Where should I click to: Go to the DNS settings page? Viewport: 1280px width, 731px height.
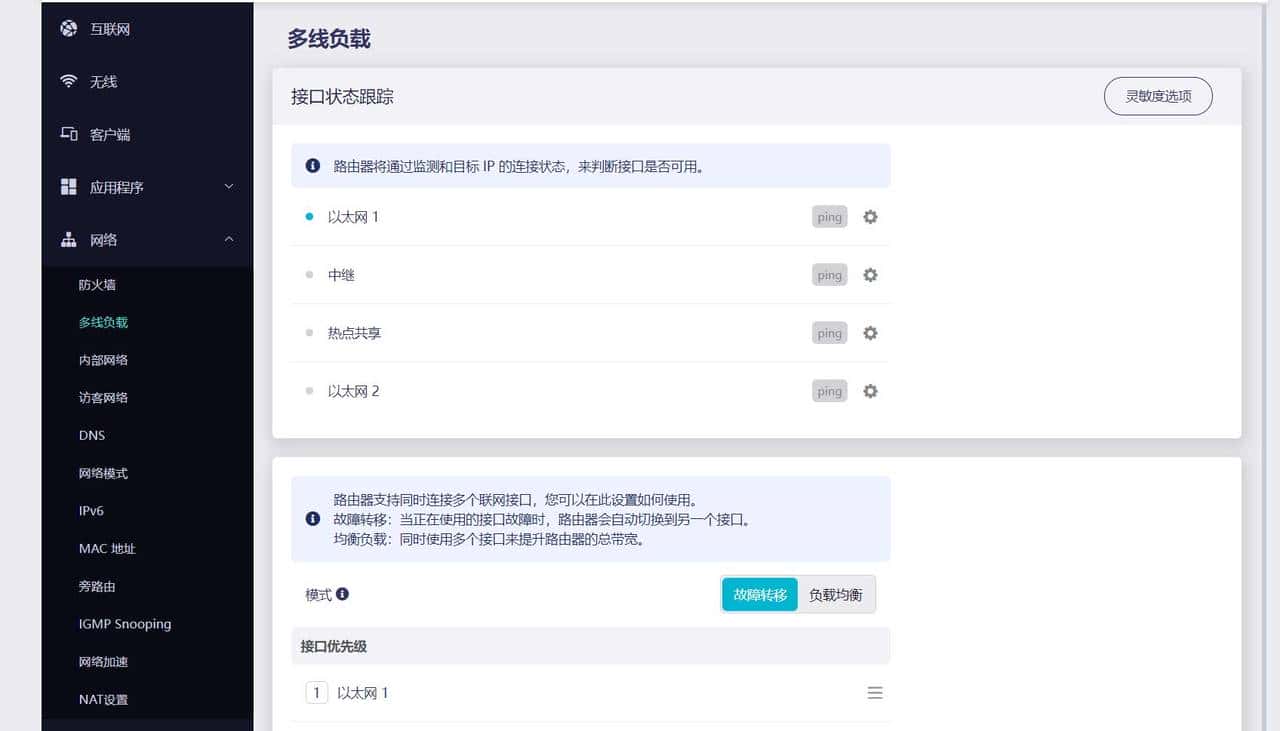pos(91,435)
